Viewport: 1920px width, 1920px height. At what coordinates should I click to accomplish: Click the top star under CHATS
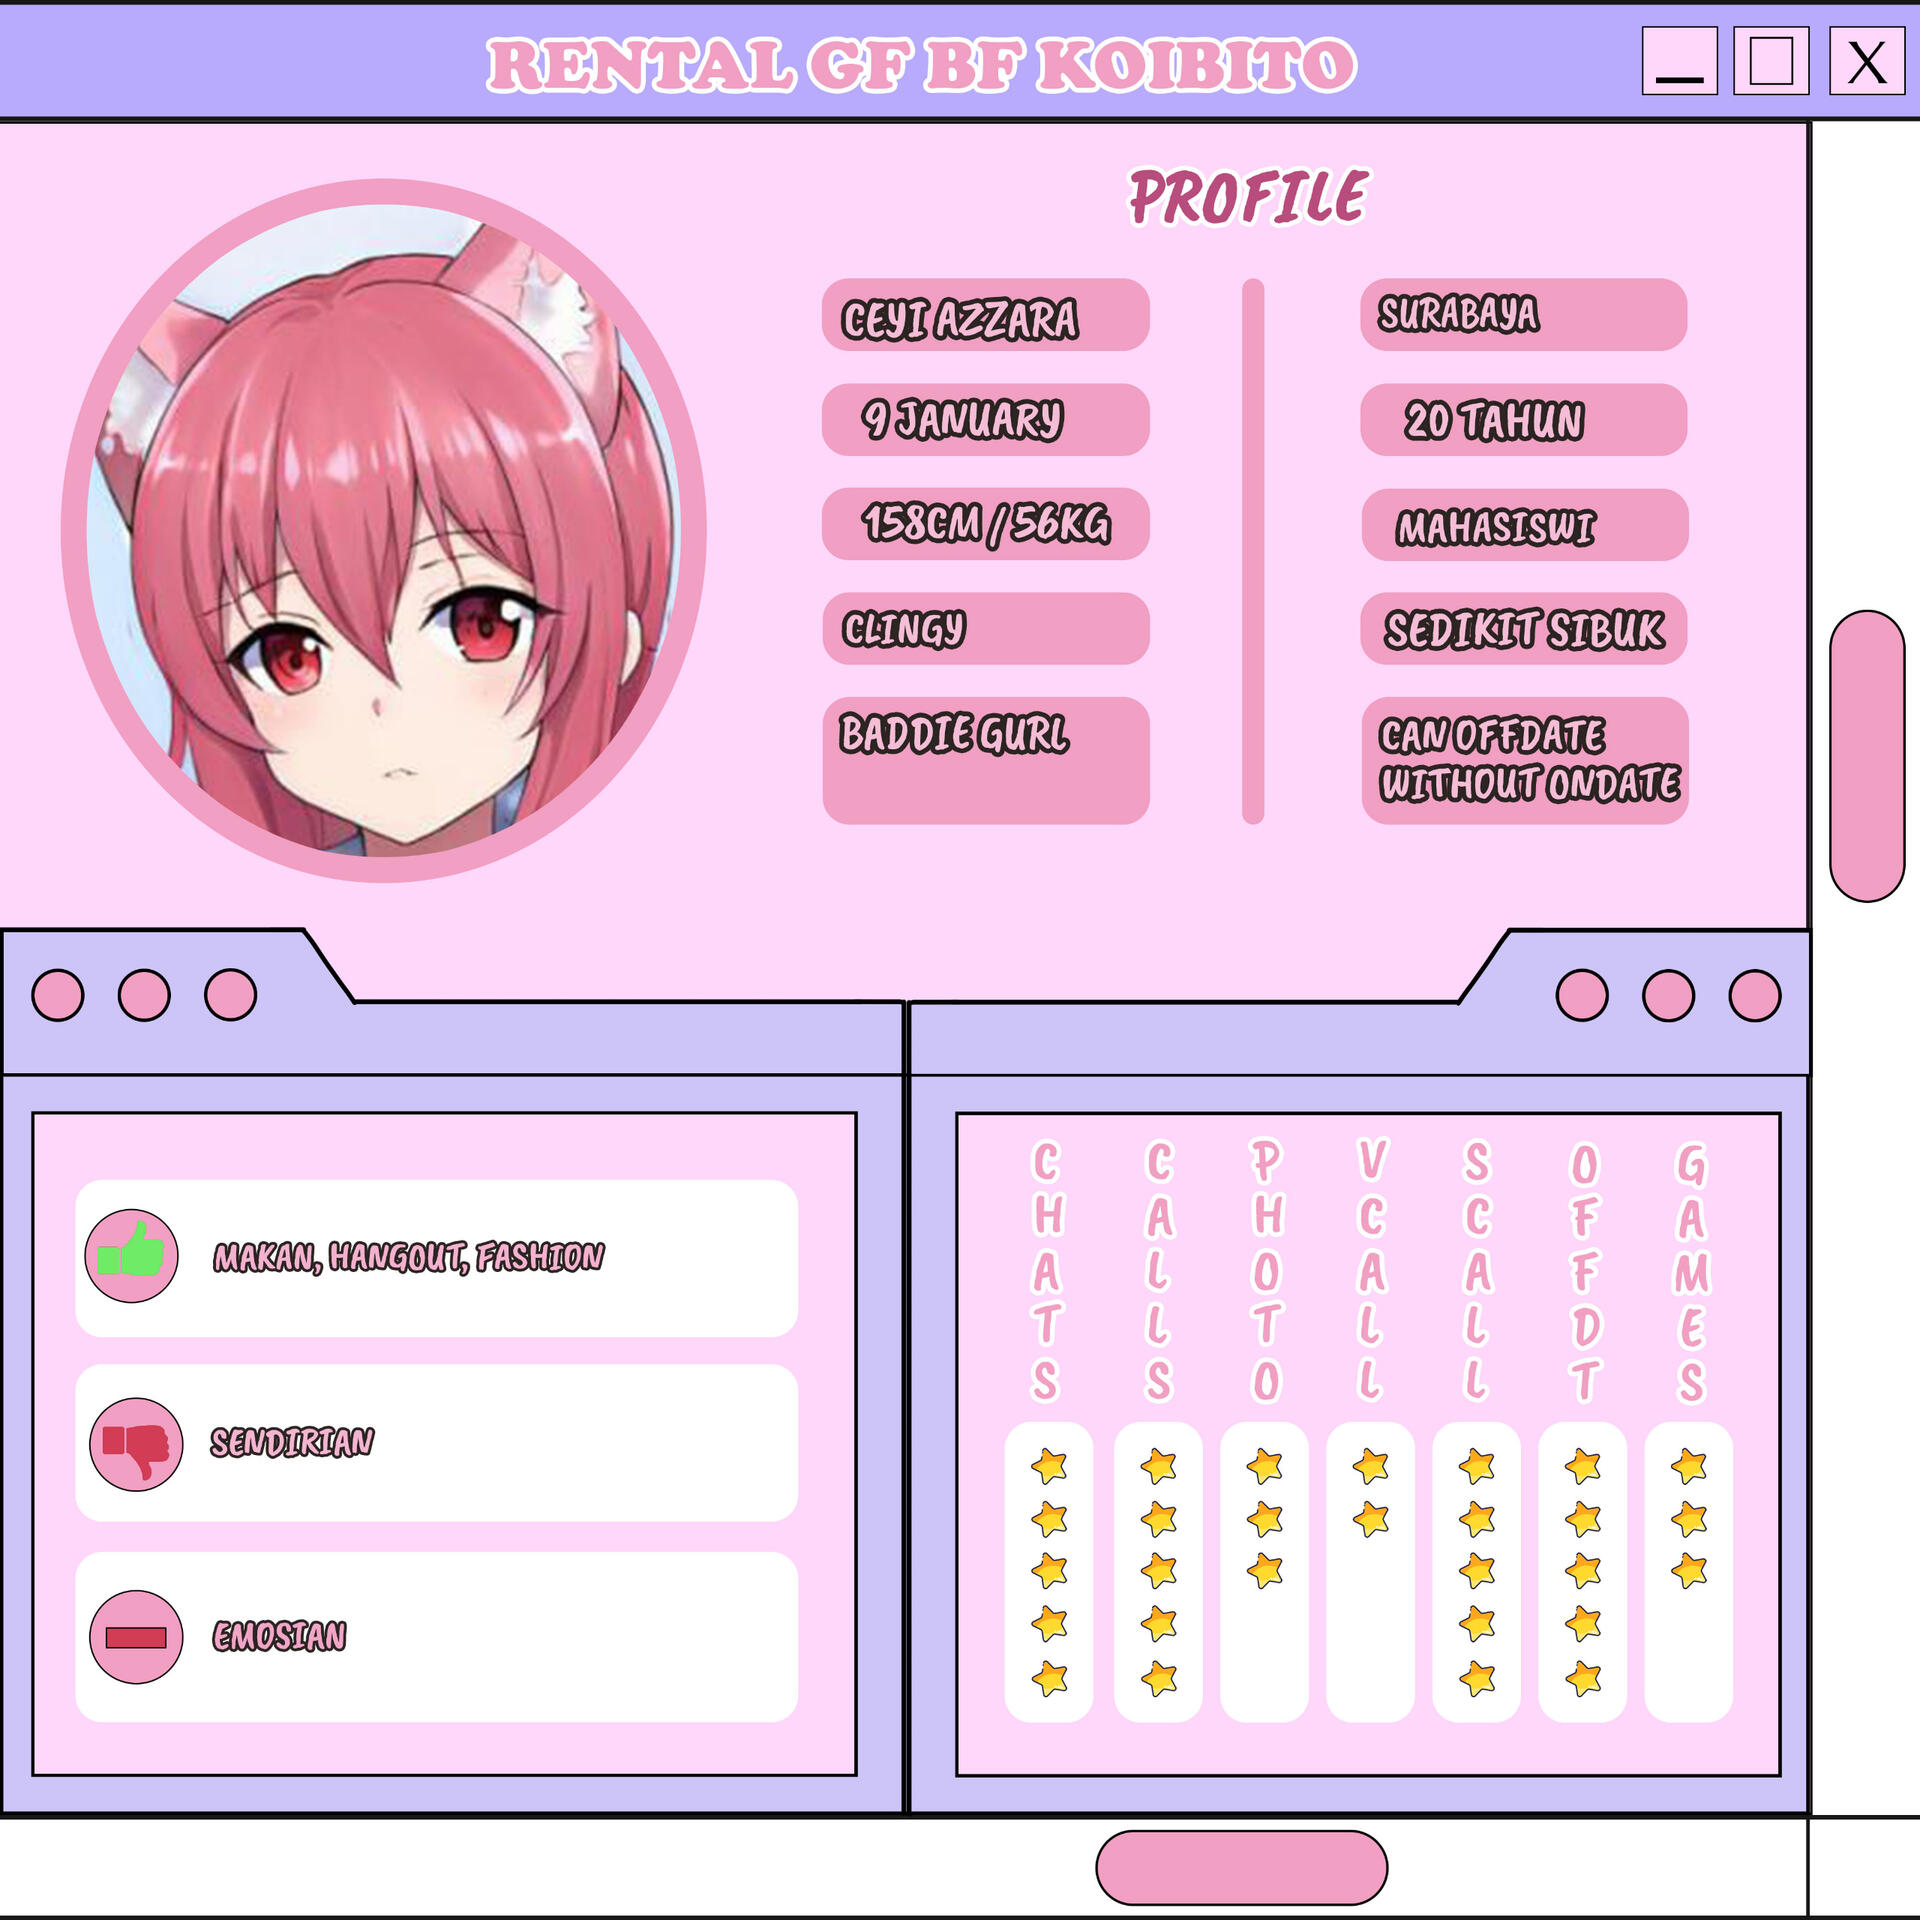[1049, 1466]
